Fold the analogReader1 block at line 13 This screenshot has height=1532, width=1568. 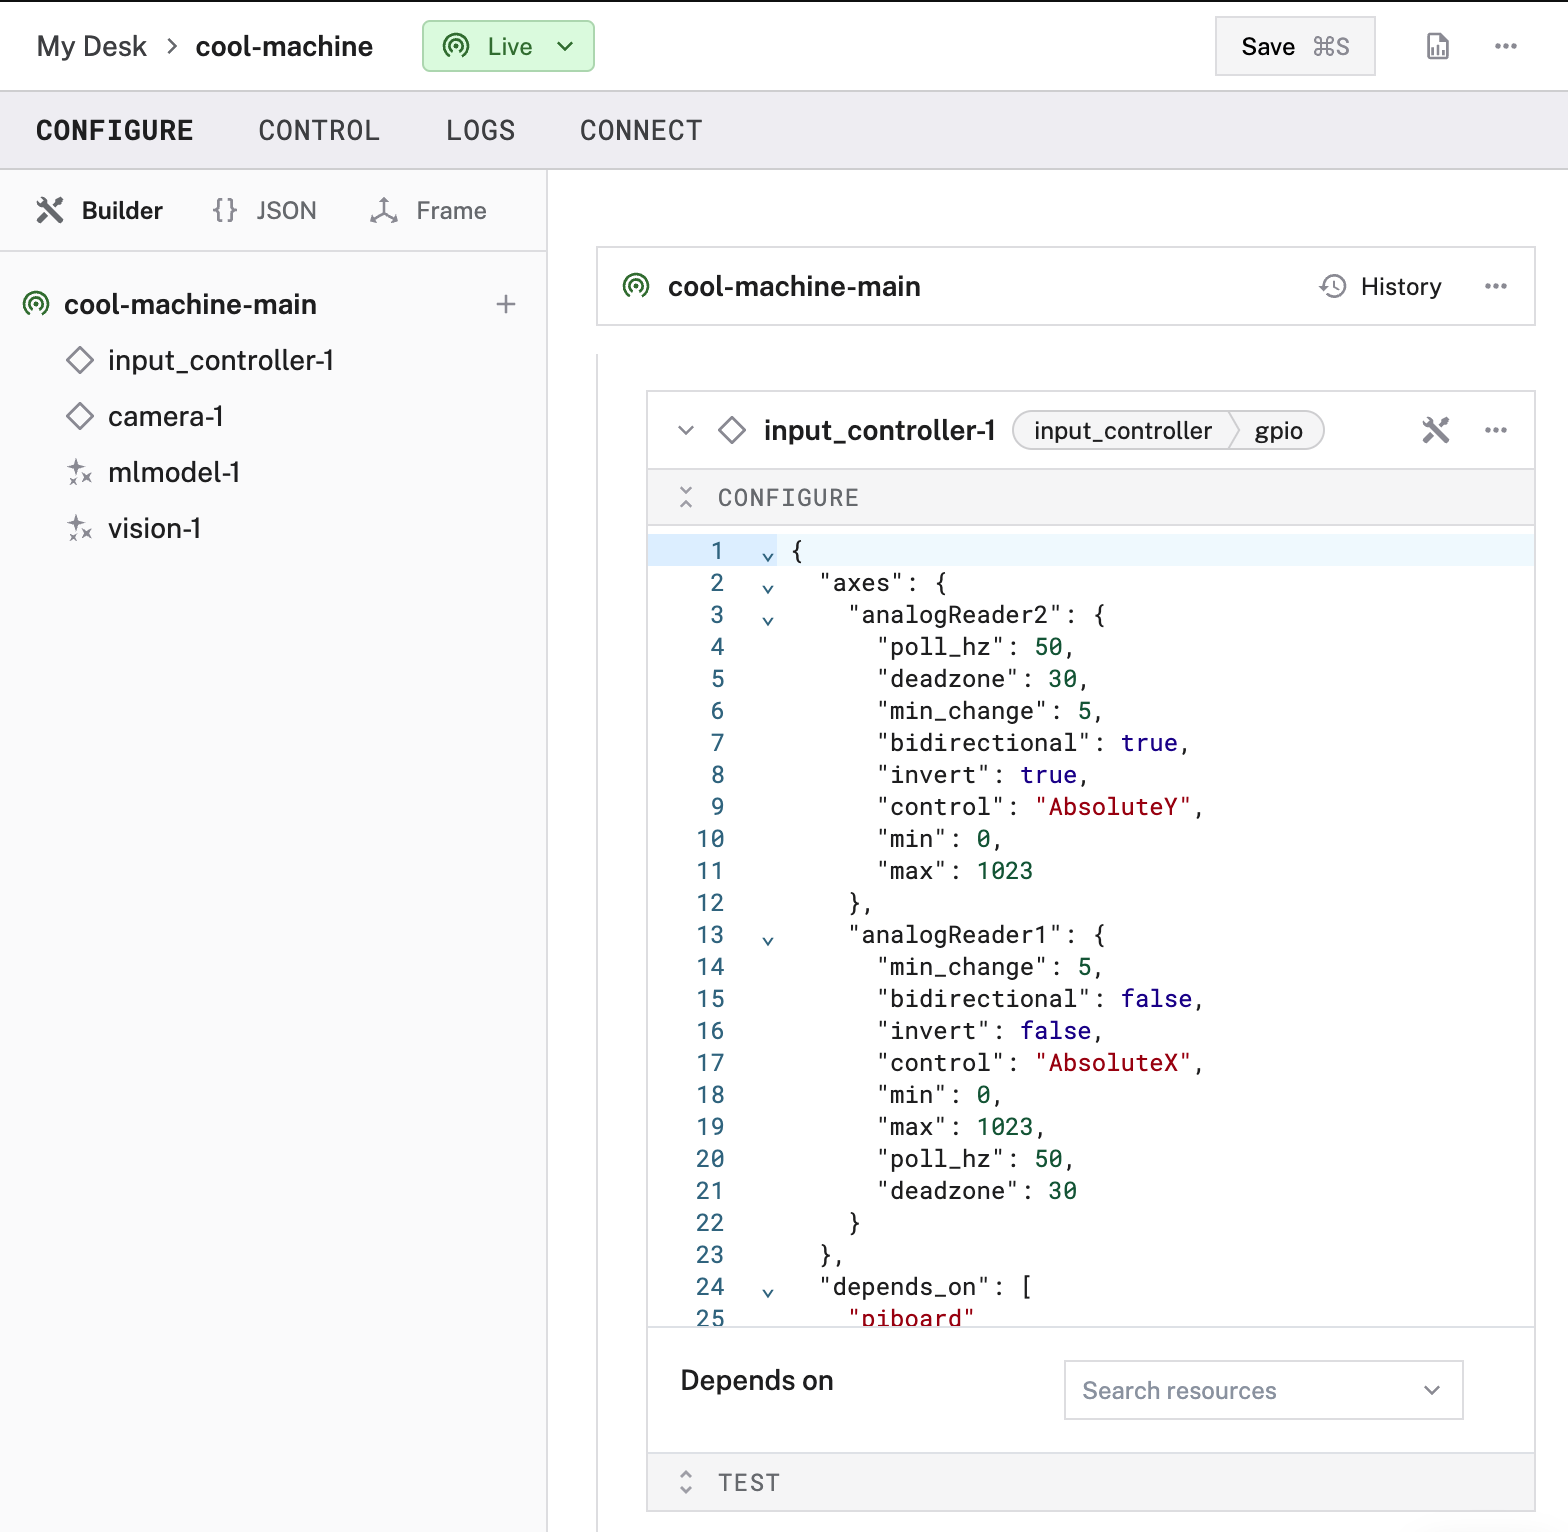[768, 941]
